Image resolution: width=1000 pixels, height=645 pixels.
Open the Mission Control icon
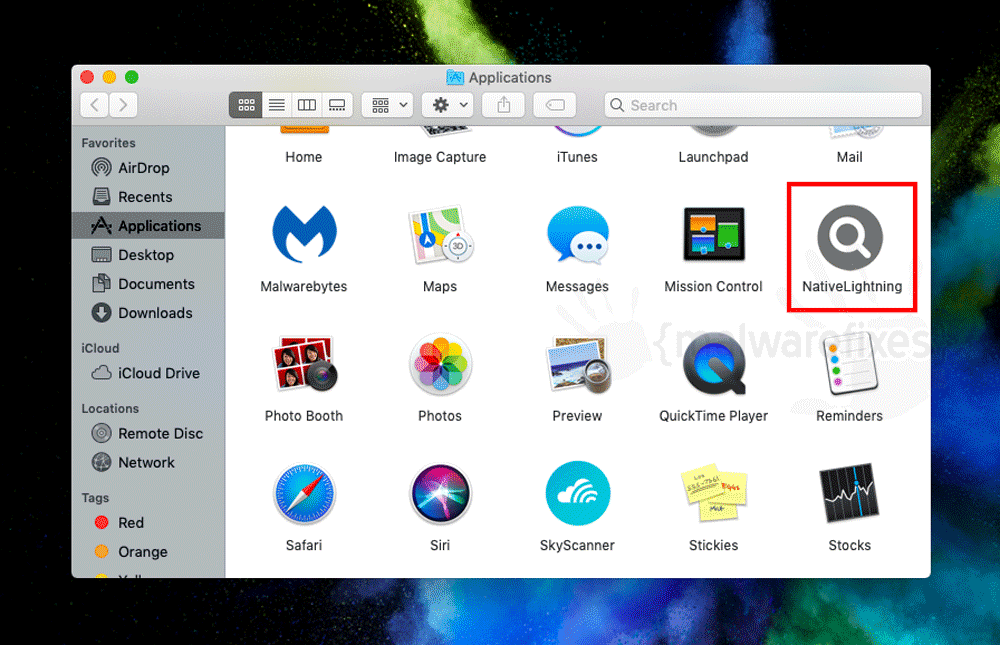[714, 234]
